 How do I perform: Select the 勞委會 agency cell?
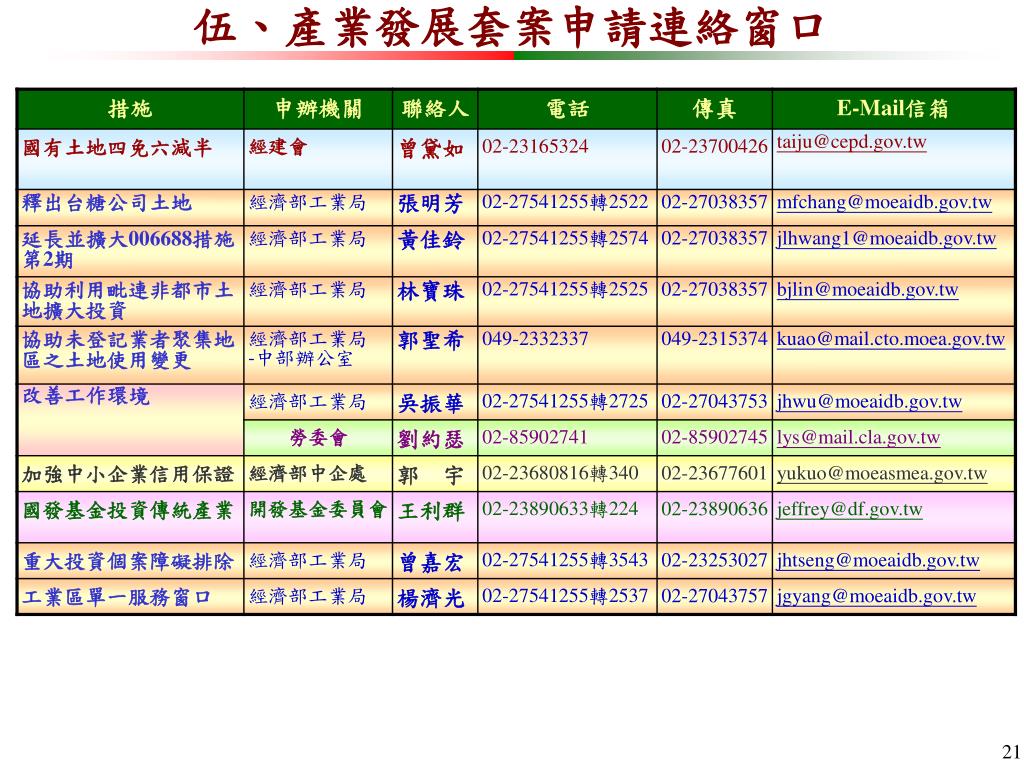[x=318, y=438]
